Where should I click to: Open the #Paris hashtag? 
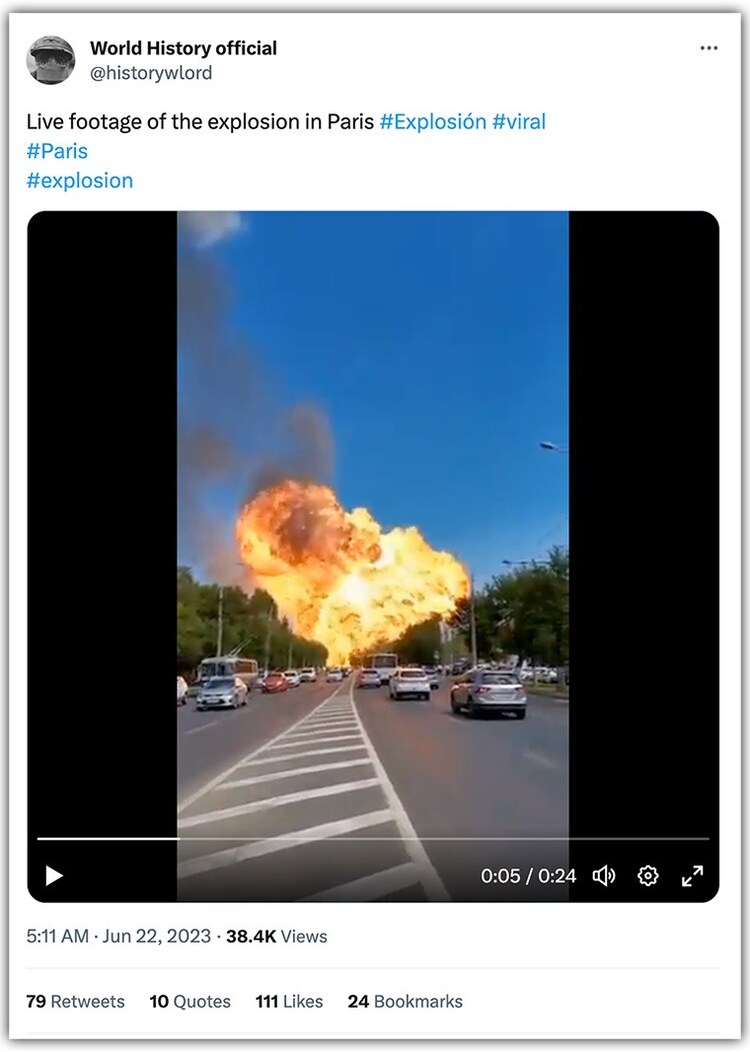[57, 151]
